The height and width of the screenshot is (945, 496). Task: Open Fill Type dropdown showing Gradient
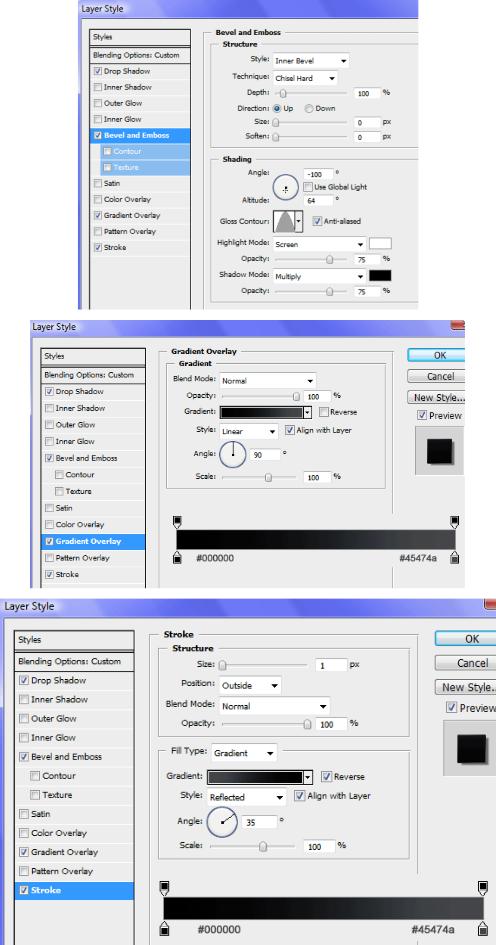point(243,753)
